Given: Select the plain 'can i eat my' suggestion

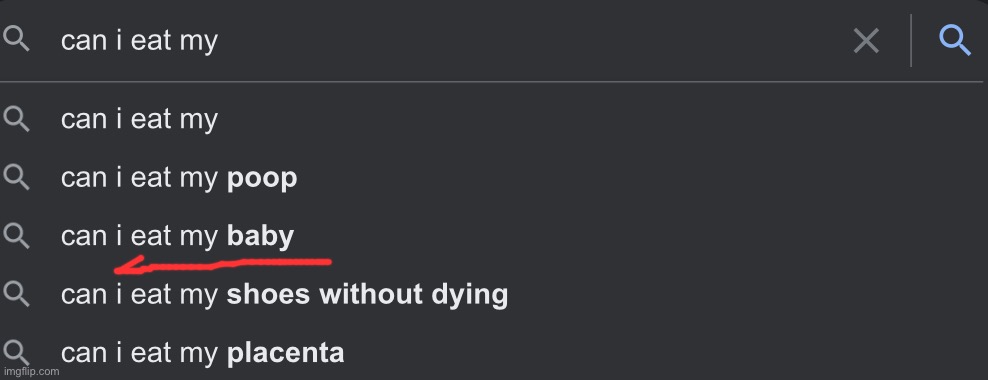Looking at the screenshot, I should 491,119.
